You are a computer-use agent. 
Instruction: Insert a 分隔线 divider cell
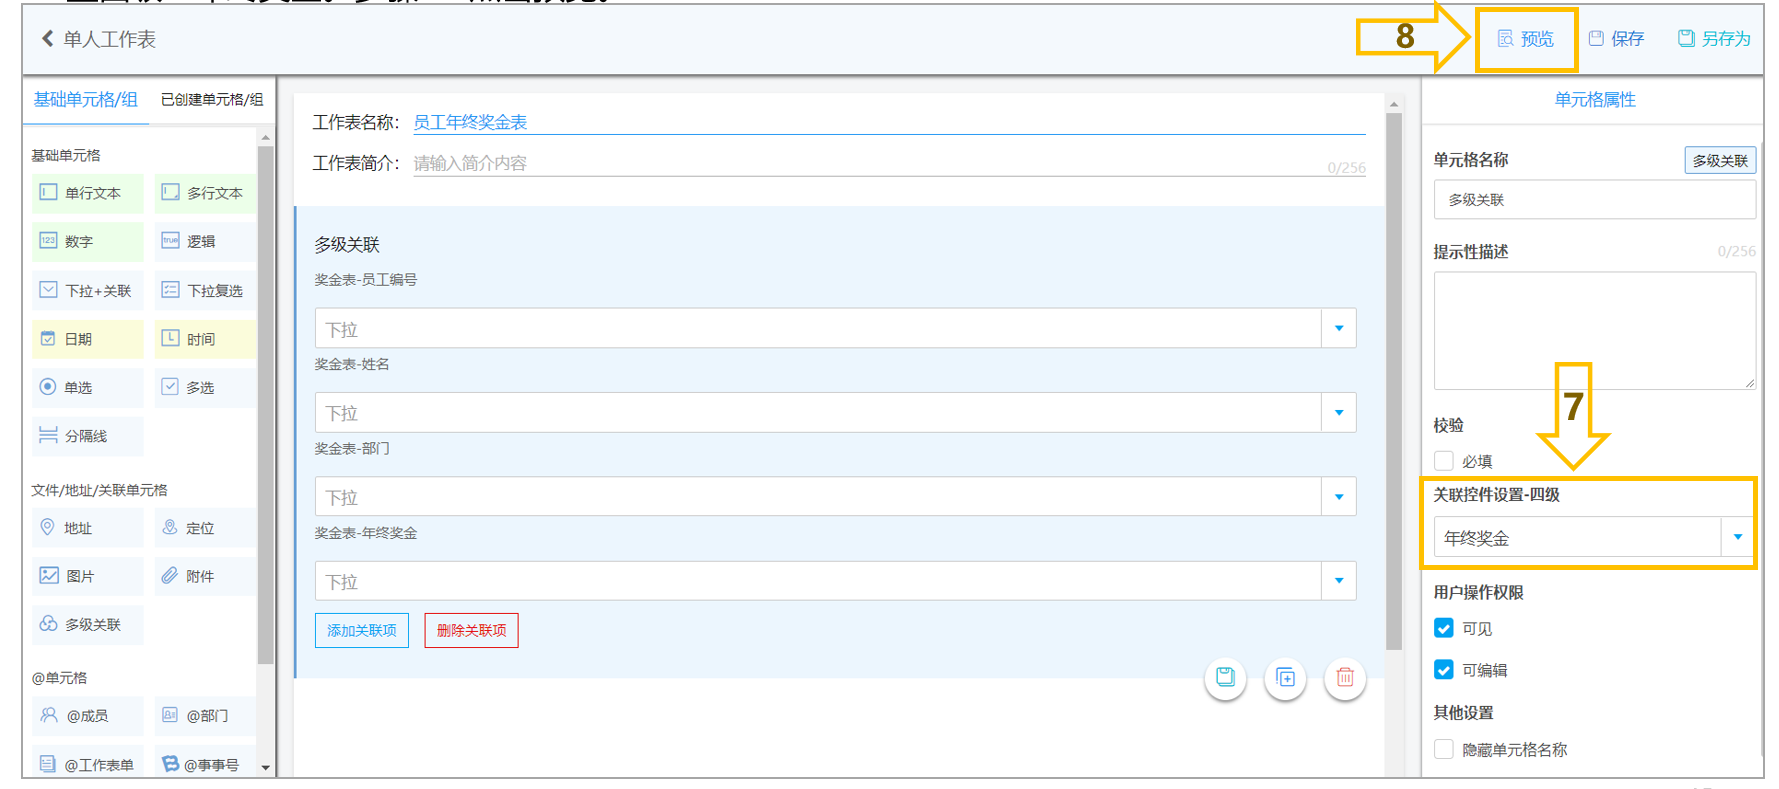click(88, 436)
